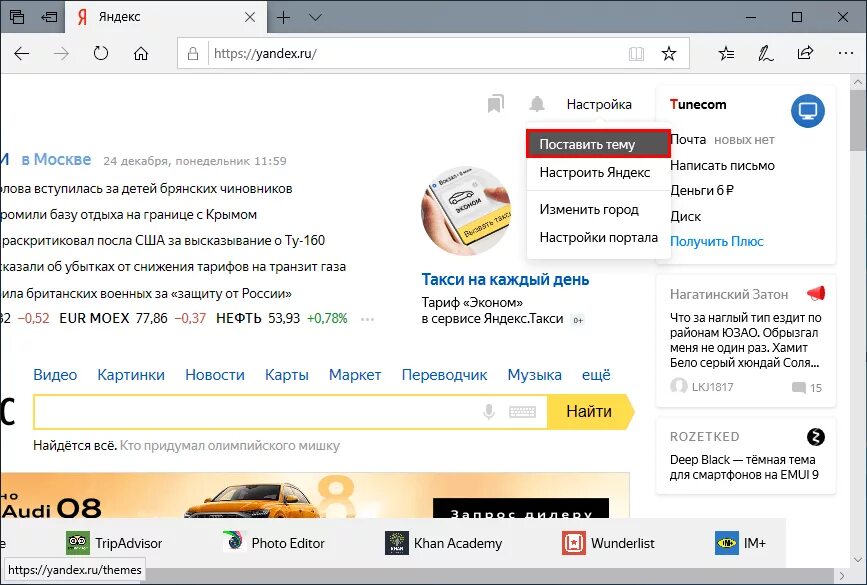Open the Маркет service tab
The height and width of the screenshot is (585, 867).
tap(355, 375)
